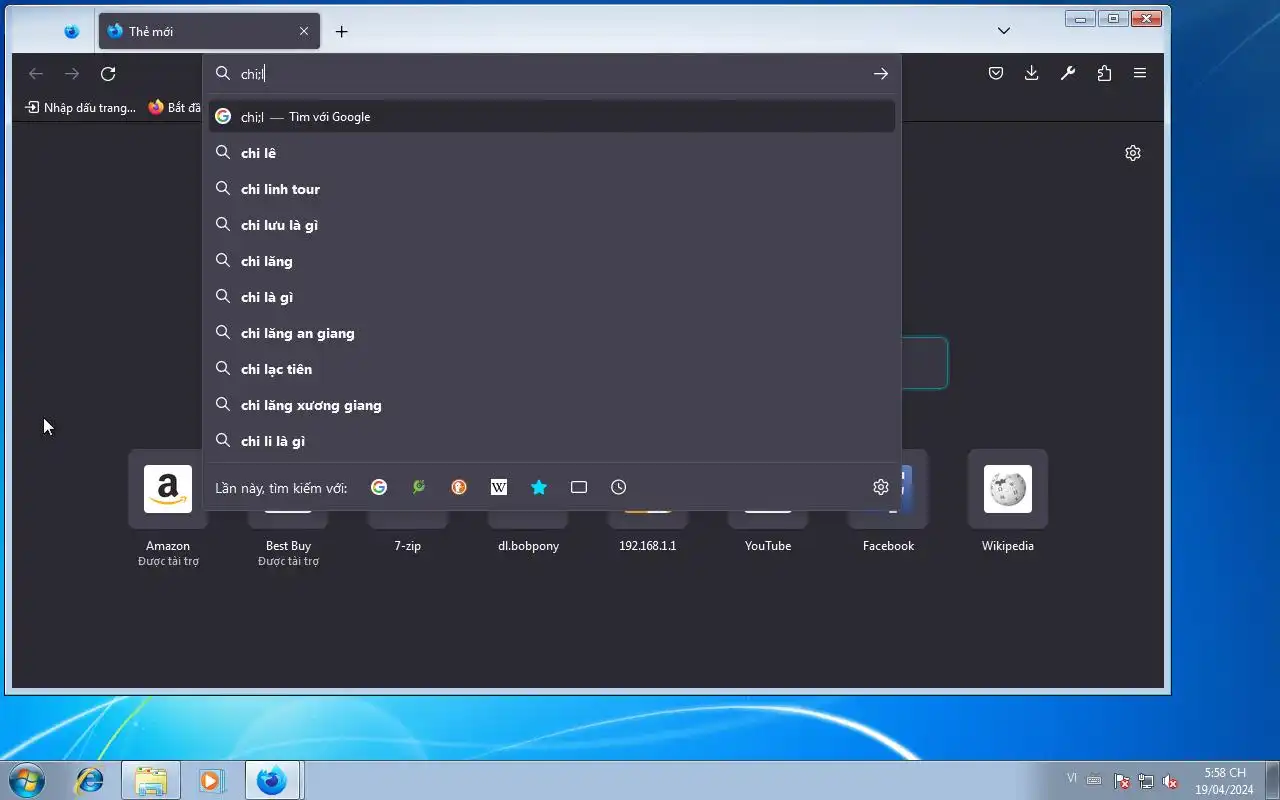Open the Firefox hamburger menu
The image size is (1280, 800).
pos(1140,73)
